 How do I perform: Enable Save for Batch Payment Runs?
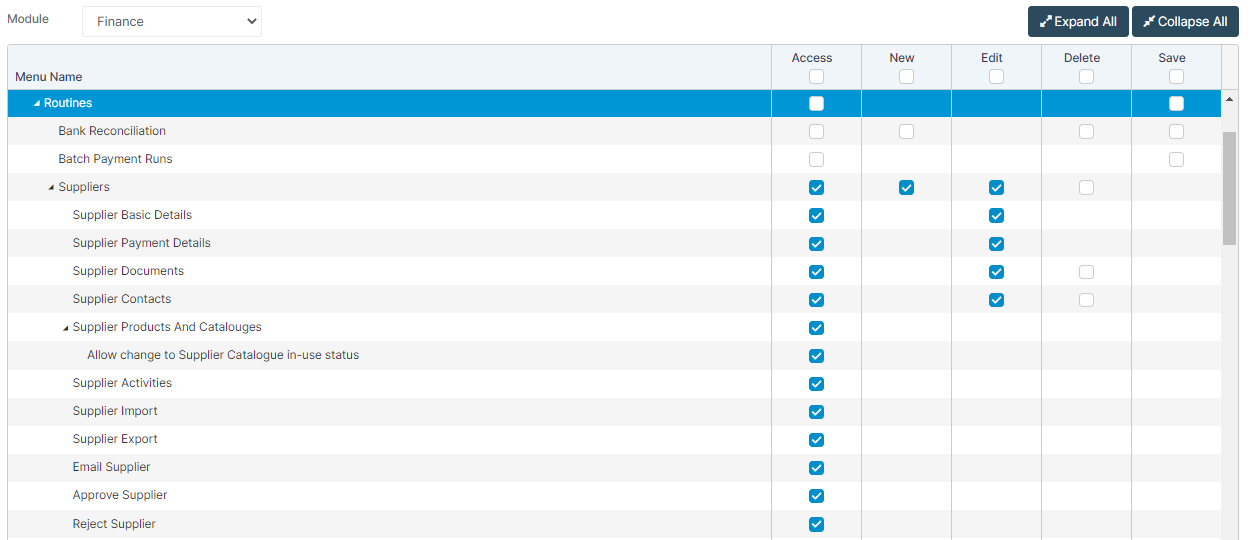(1176, 159)
